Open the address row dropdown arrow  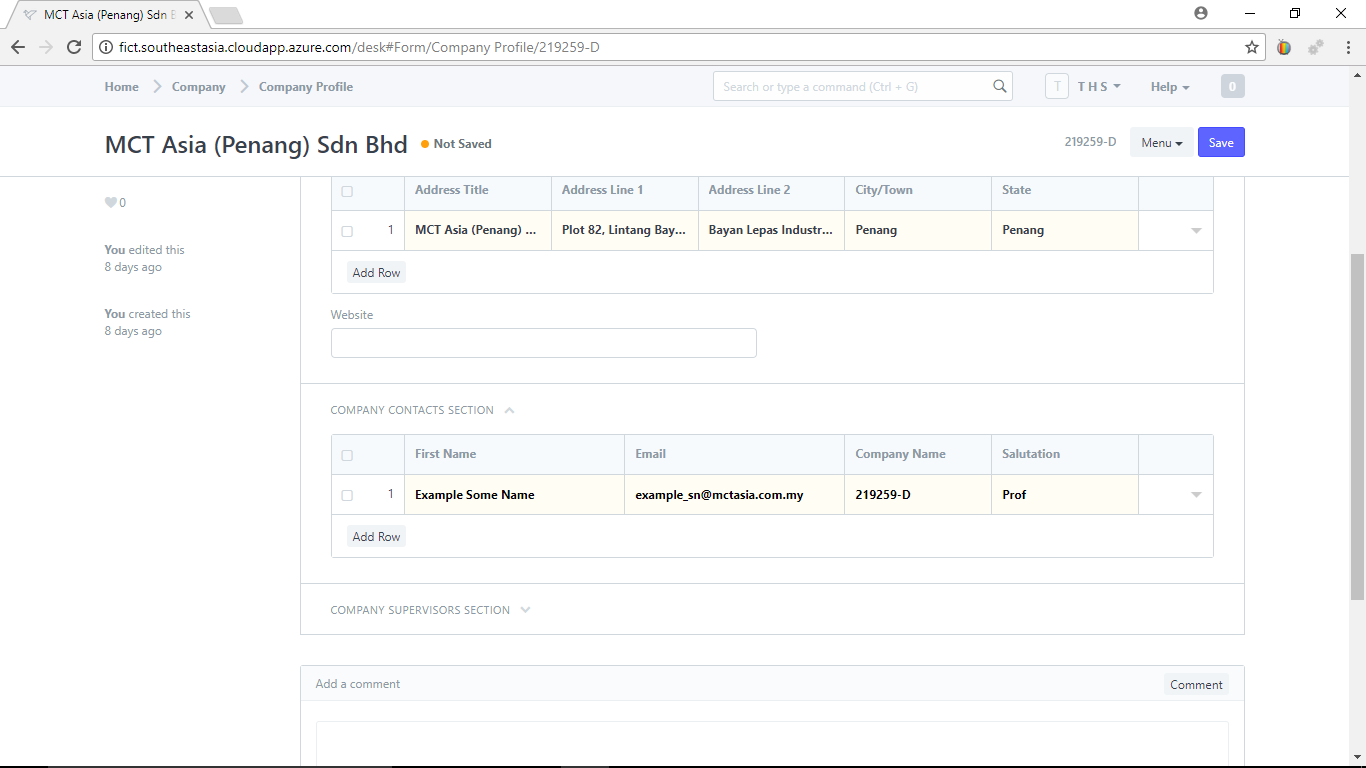click(1196, 231)
